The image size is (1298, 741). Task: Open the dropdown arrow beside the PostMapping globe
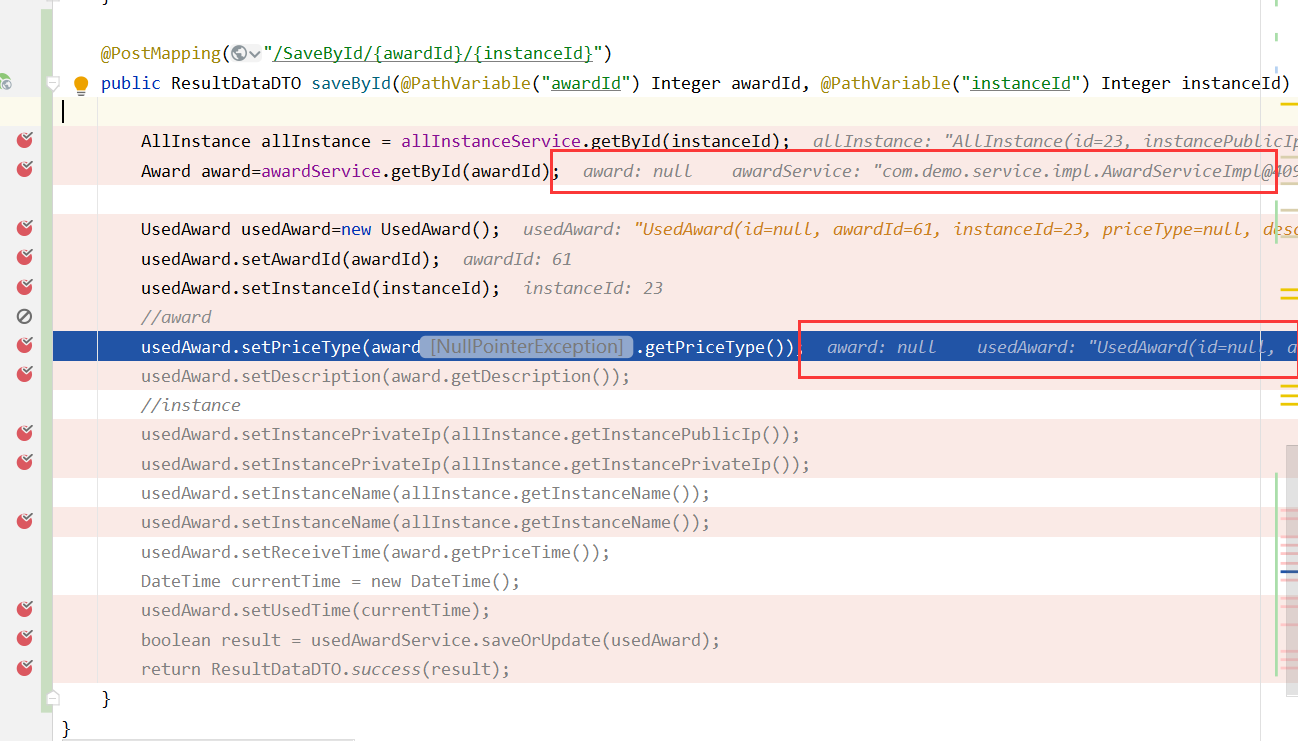[254, 53]
